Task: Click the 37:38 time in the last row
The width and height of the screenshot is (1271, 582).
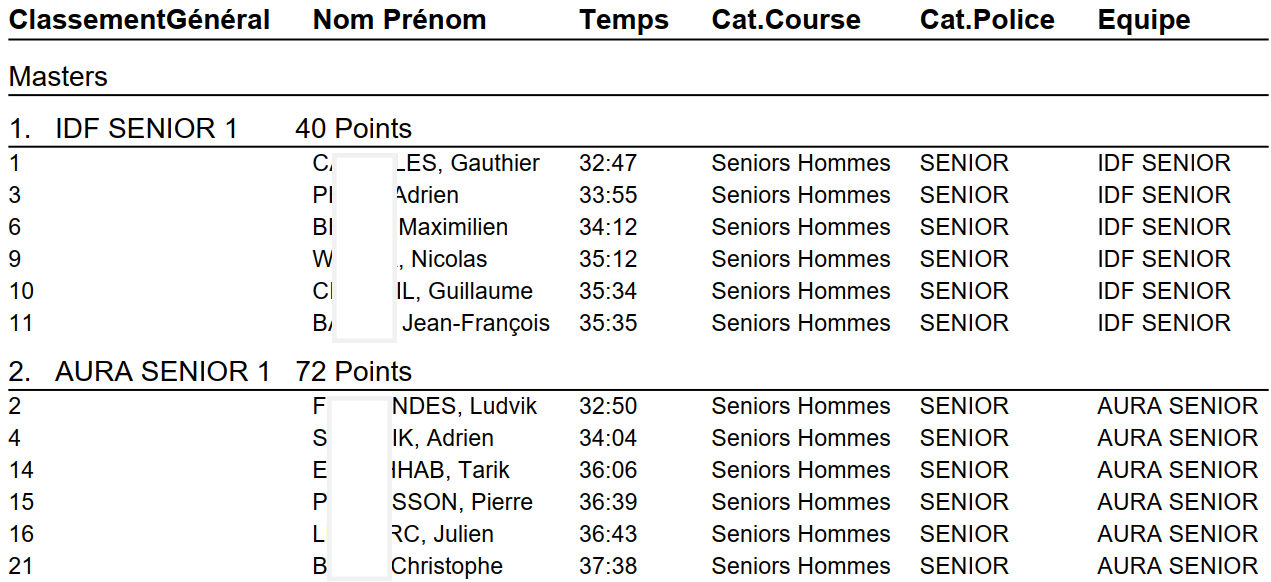Action: pyautogui.click(x=607, y=566)
